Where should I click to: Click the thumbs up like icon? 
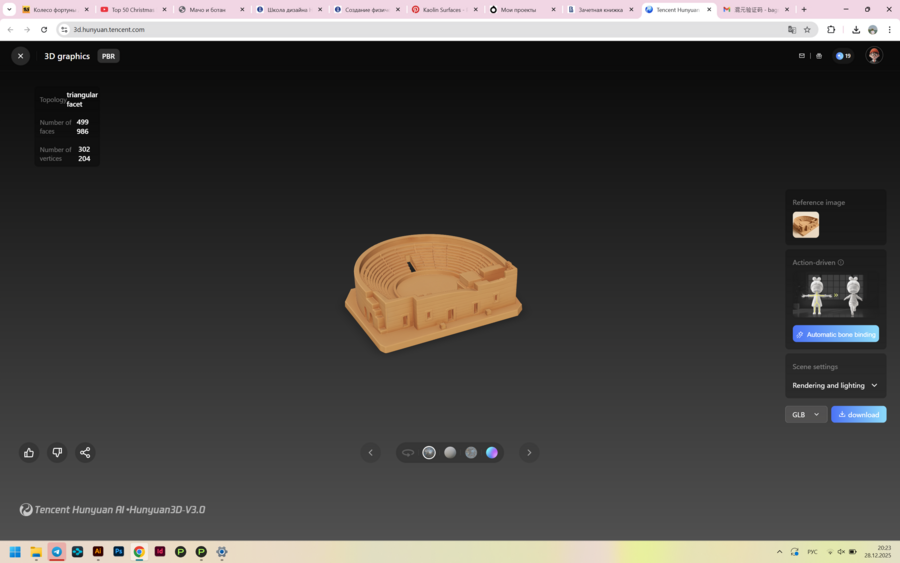(x=29, y=452)
